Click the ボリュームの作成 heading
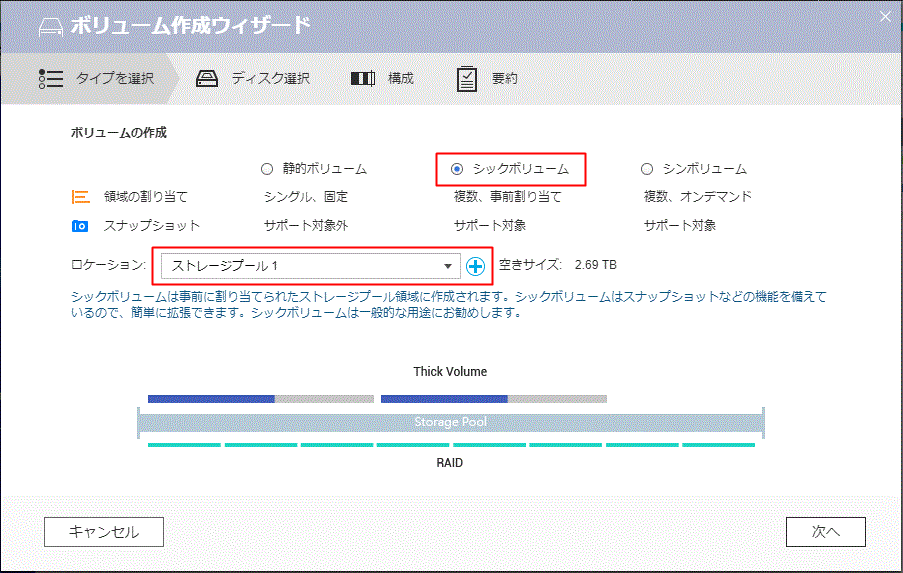903x573 pixels. point(119,133)
